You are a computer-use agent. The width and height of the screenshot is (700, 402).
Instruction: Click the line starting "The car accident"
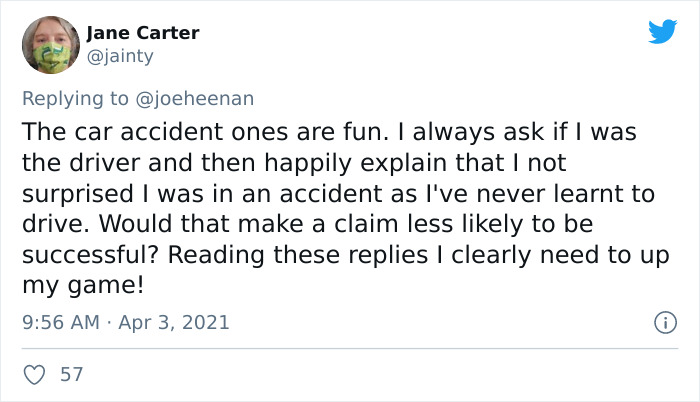[330, 132]
